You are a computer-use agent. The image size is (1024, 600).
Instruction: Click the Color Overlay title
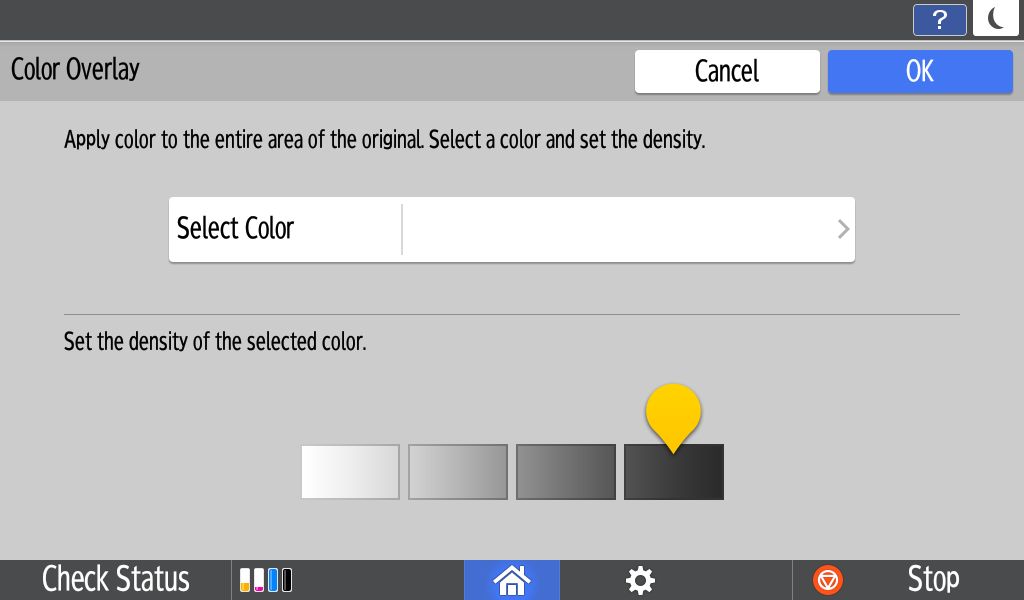click(x=75, y=70)
